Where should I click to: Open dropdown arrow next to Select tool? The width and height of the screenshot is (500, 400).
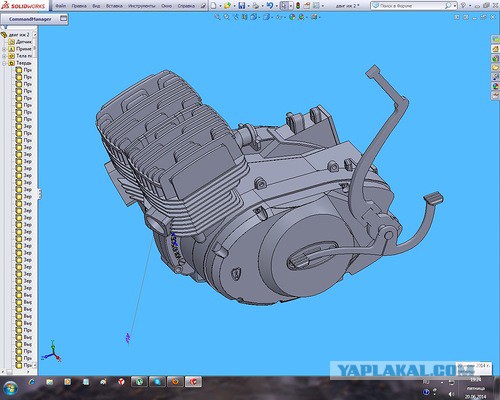(291, 6)
